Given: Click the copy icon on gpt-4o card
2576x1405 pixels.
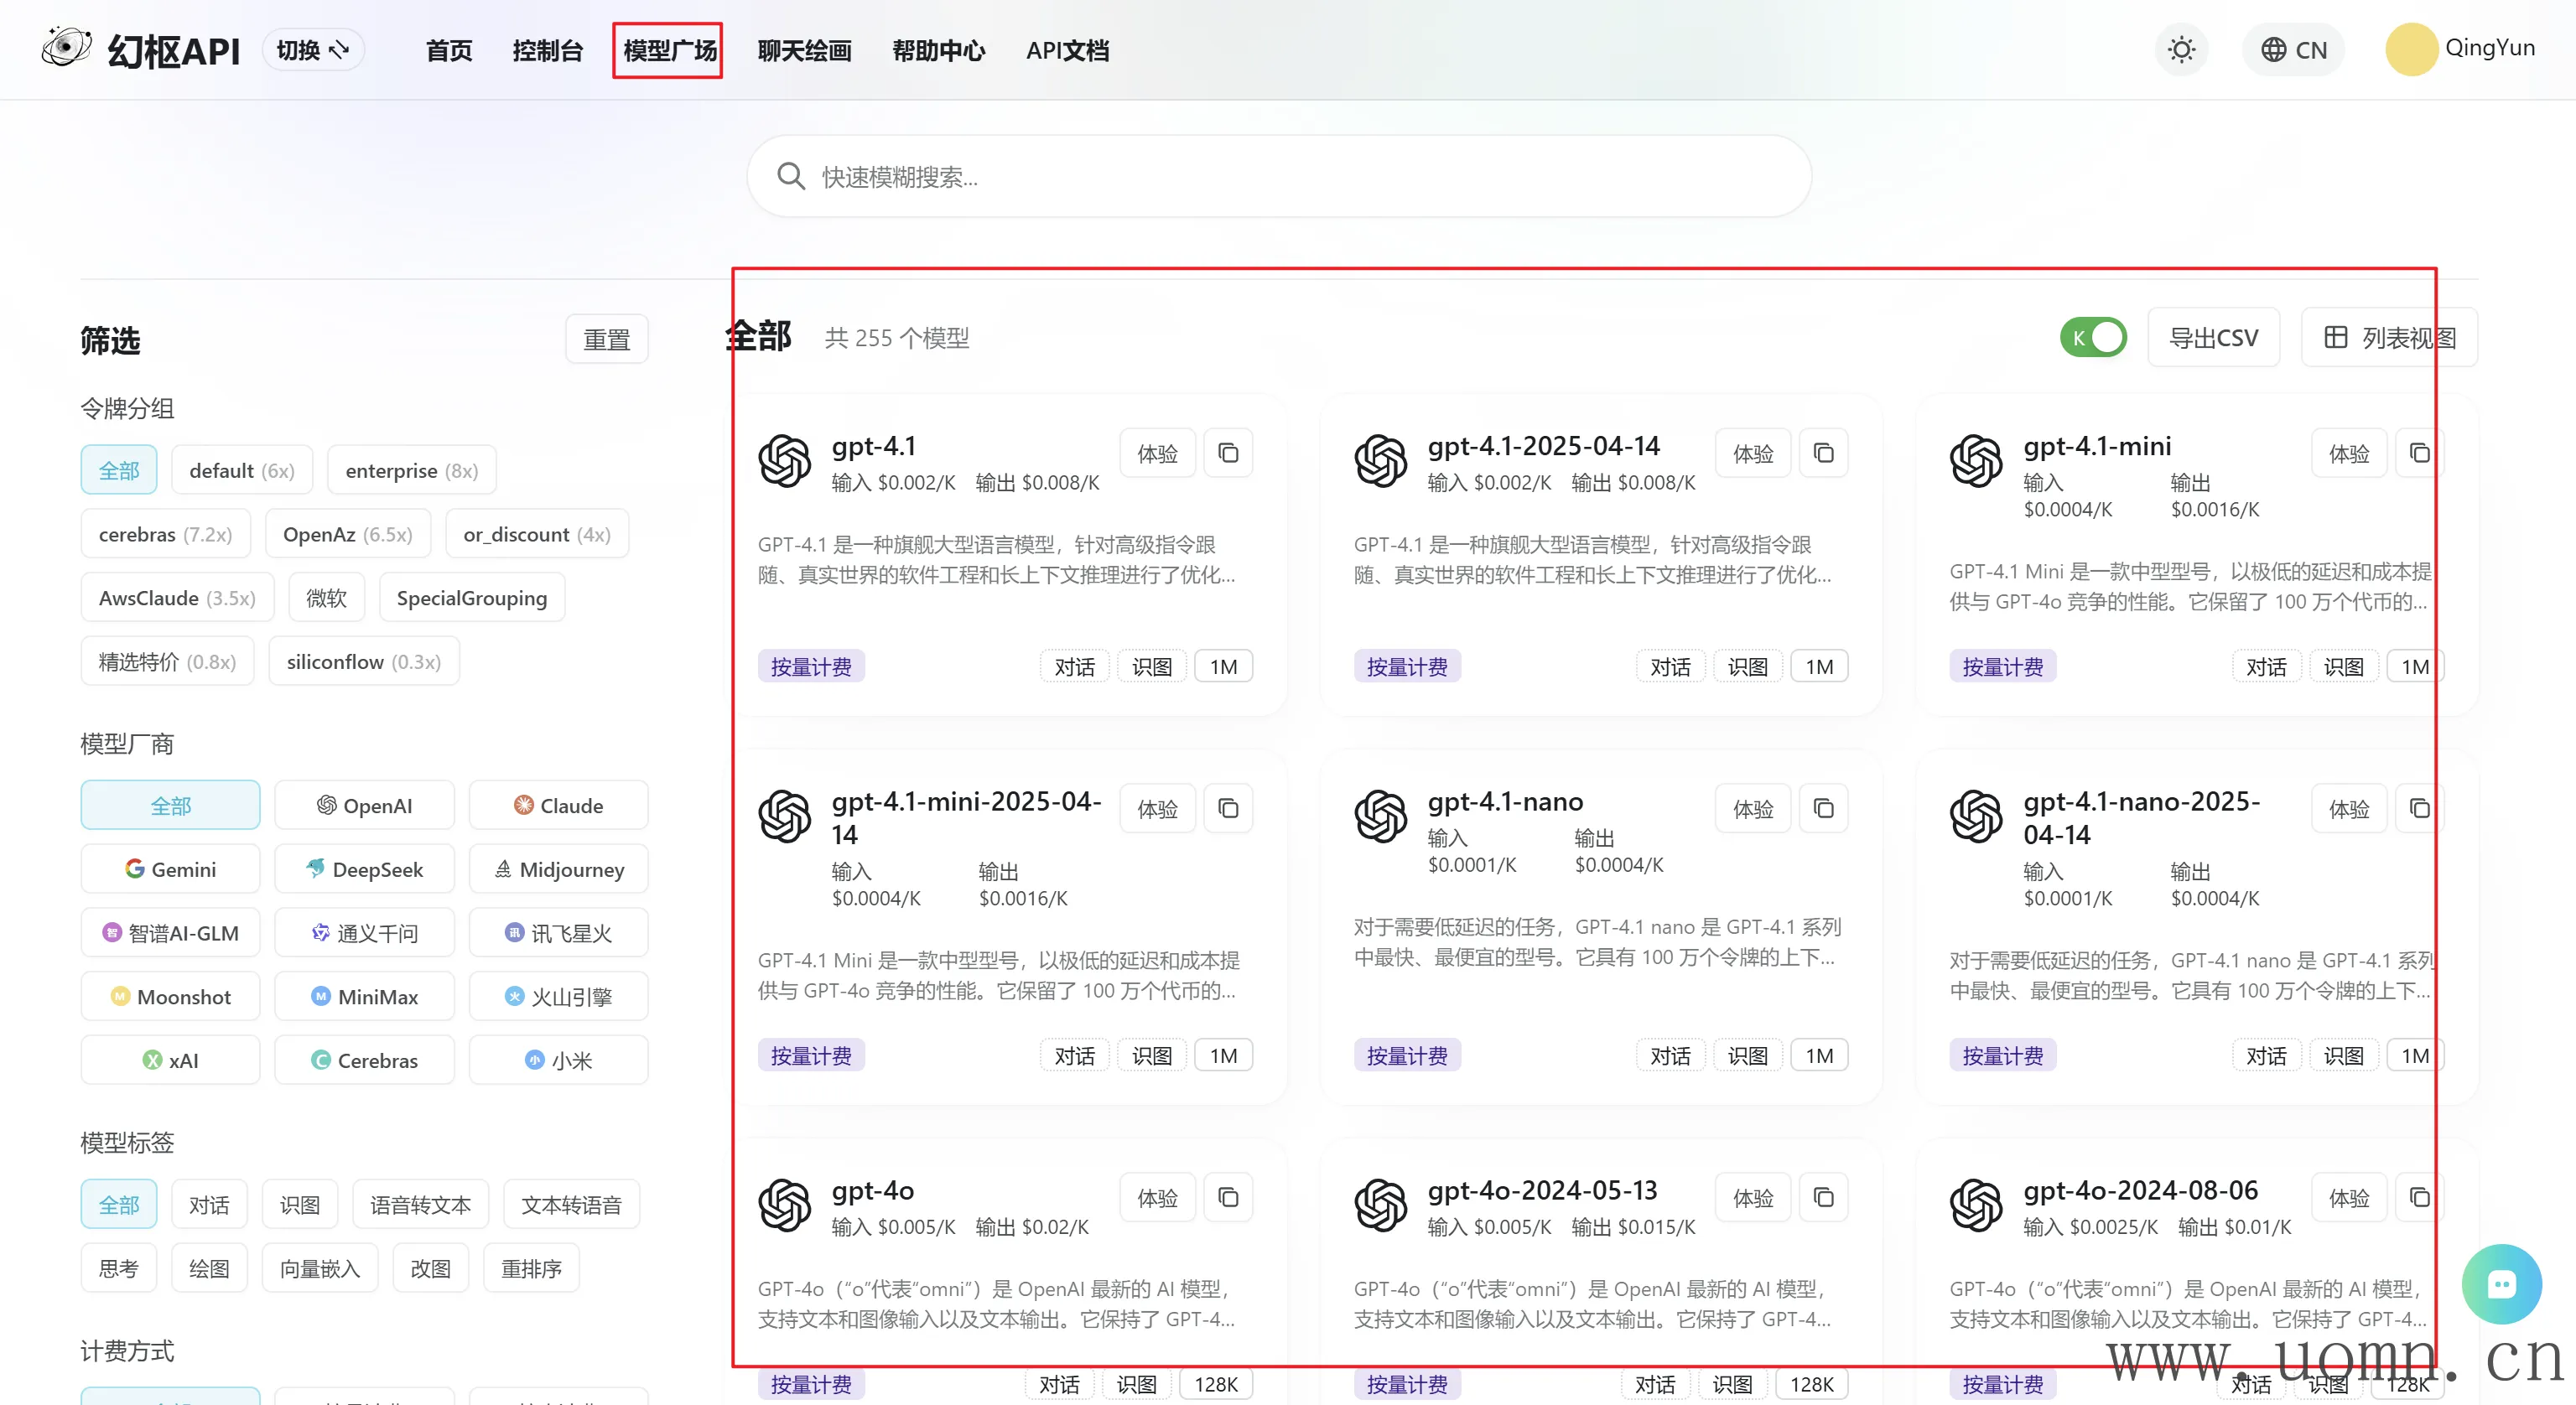Looking at the screenshot, I should click(x=1228, y=1198).
